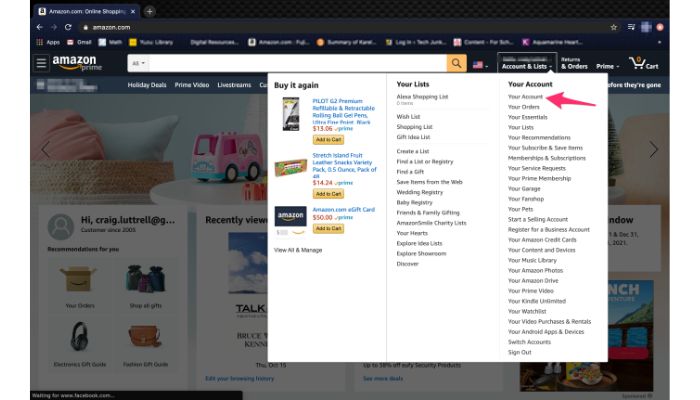Click into the Amazon search field
Viewport: 700px width, 400px height.
[297, 63]
